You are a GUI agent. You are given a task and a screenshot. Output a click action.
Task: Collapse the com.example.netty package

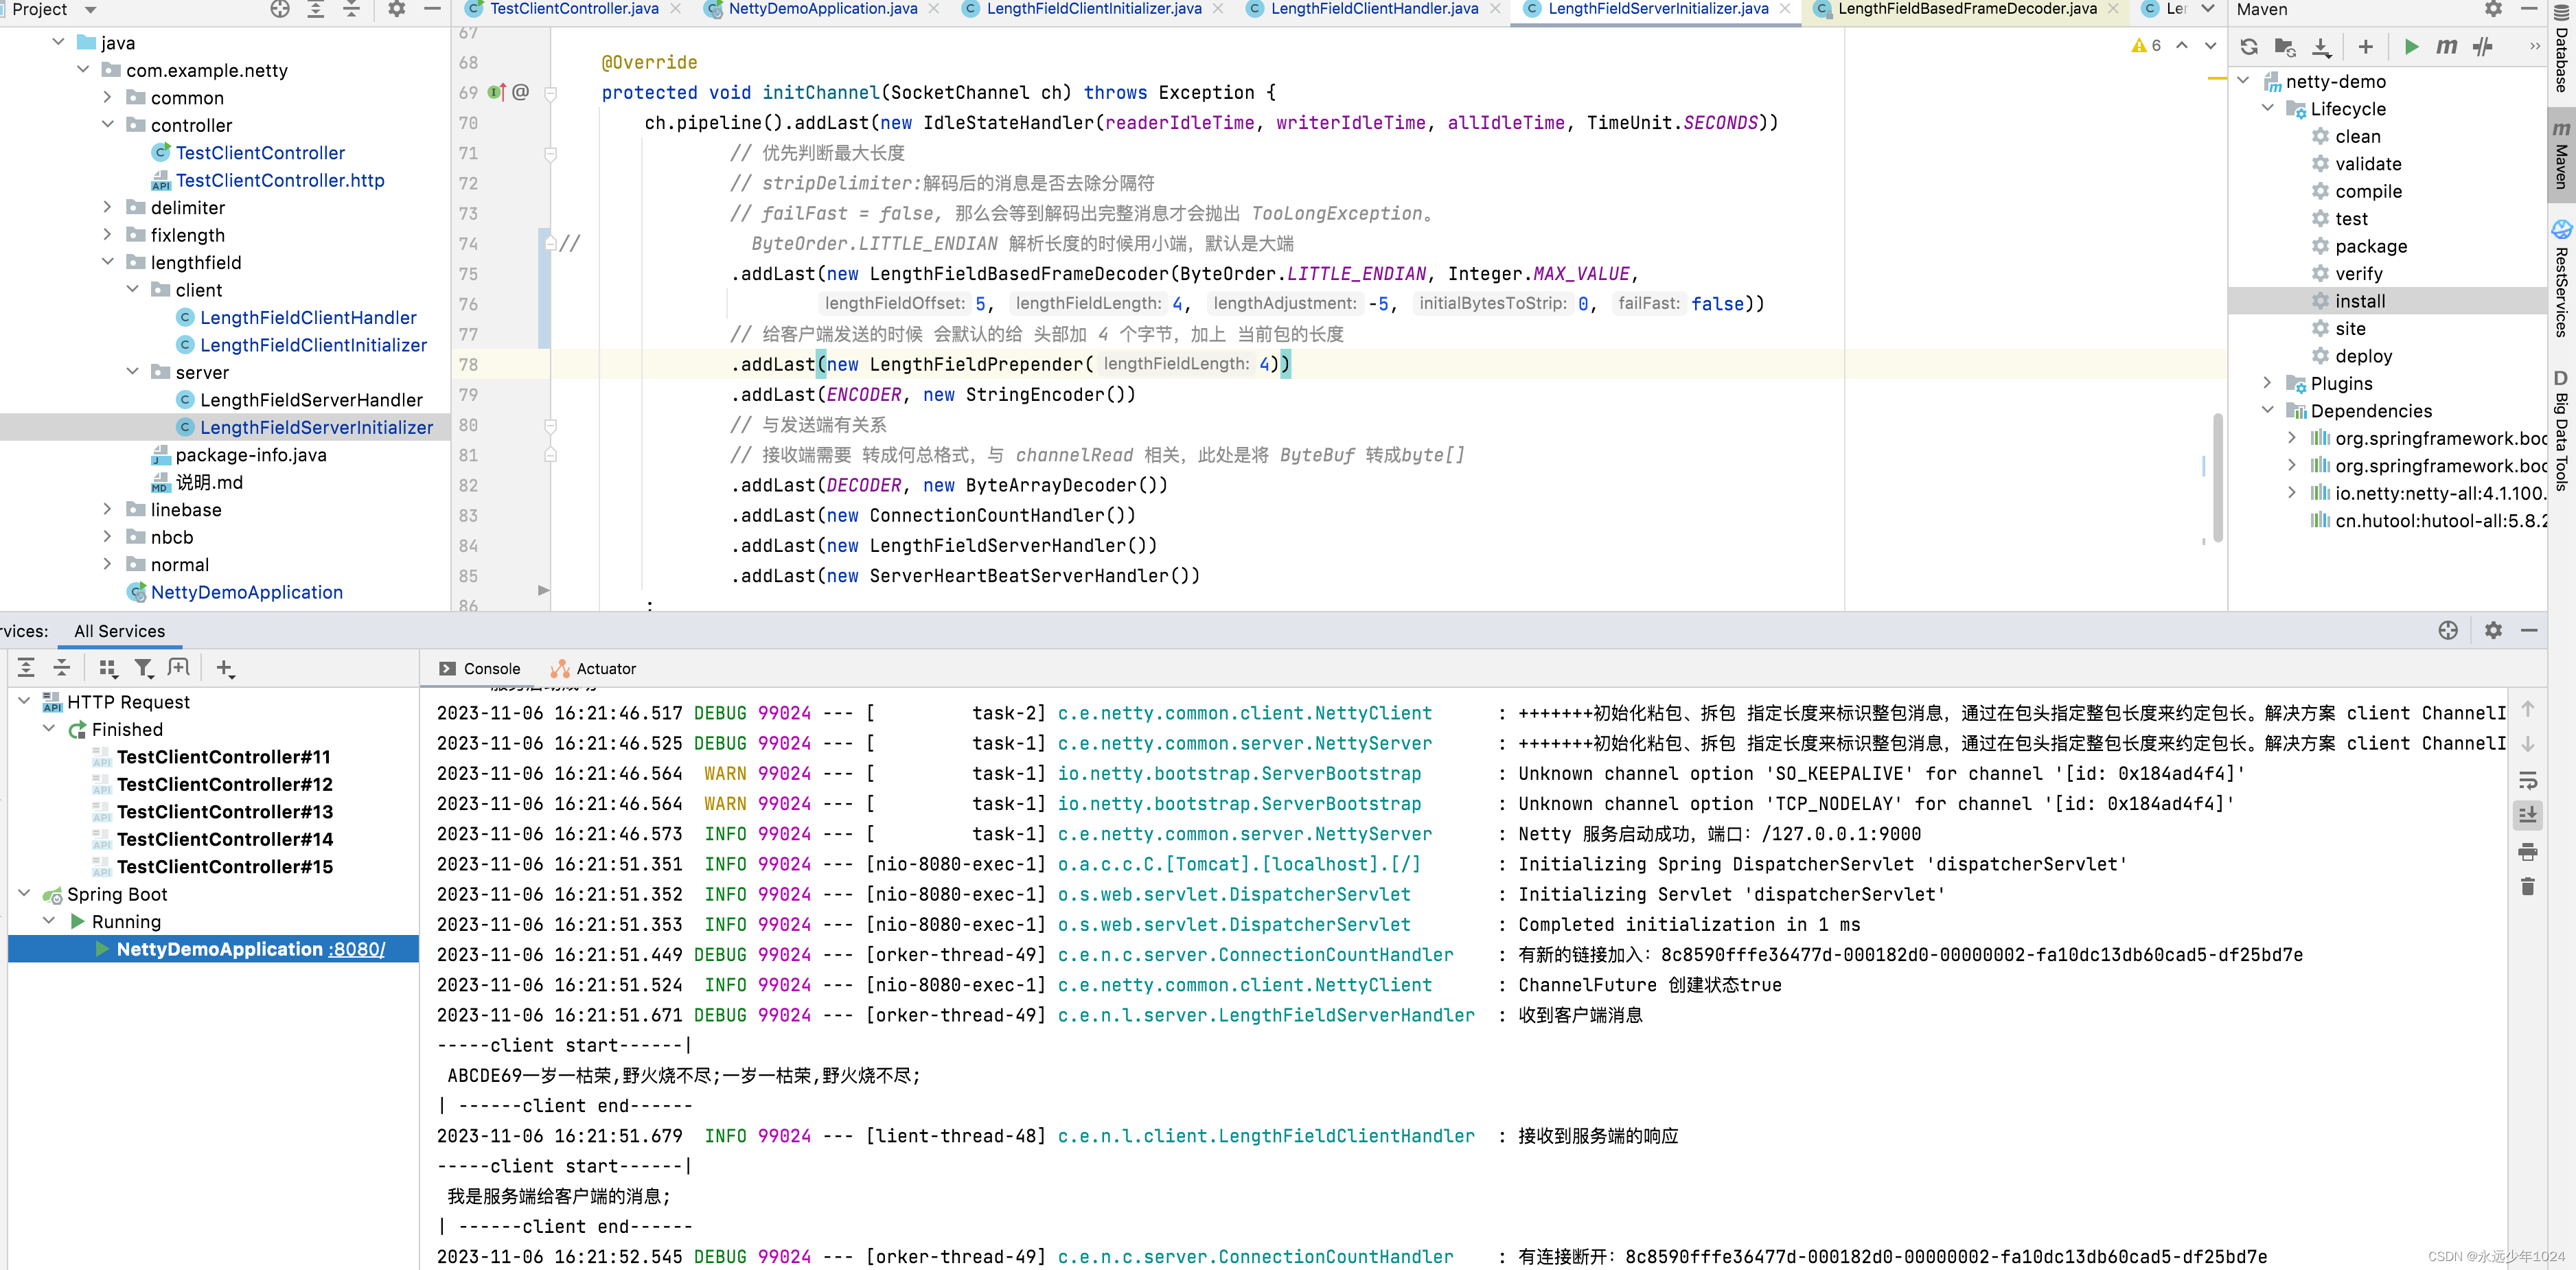pos(83,70)
